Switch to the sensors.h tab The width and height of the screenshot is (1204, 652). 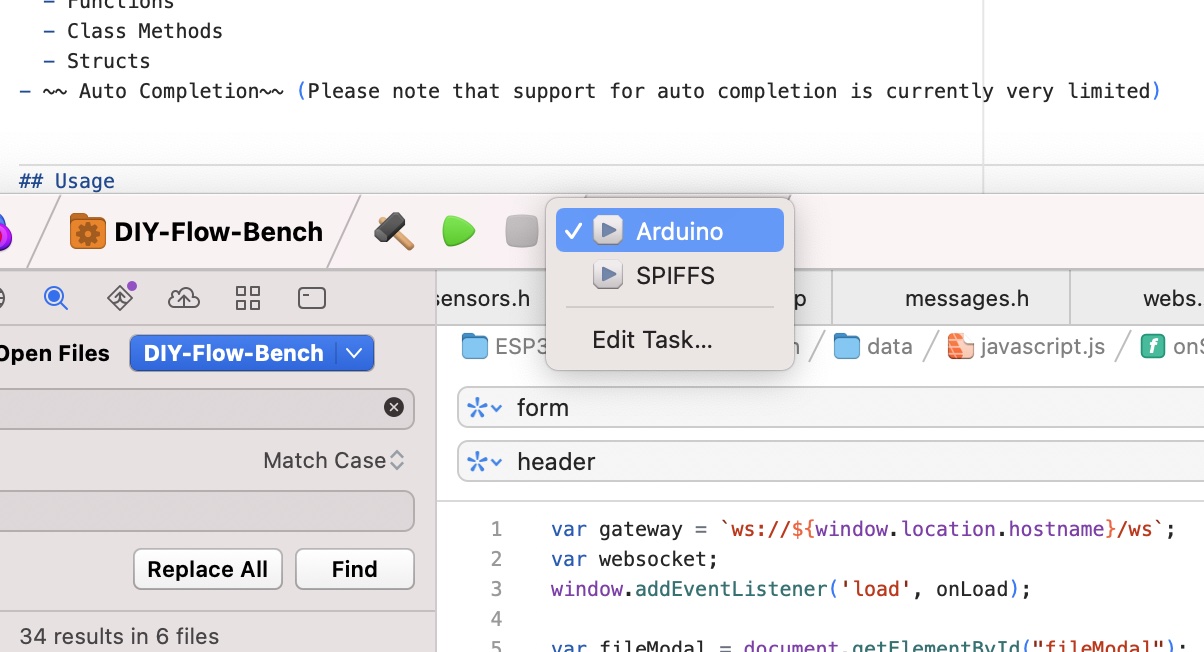click(483, 298)
